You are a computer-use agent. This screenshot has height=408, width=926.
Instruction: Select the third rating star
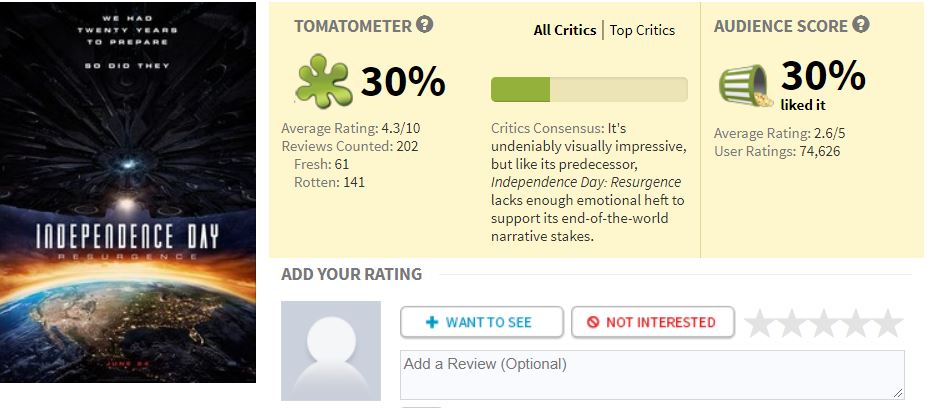pyautogui.click(x=823, y=323)
